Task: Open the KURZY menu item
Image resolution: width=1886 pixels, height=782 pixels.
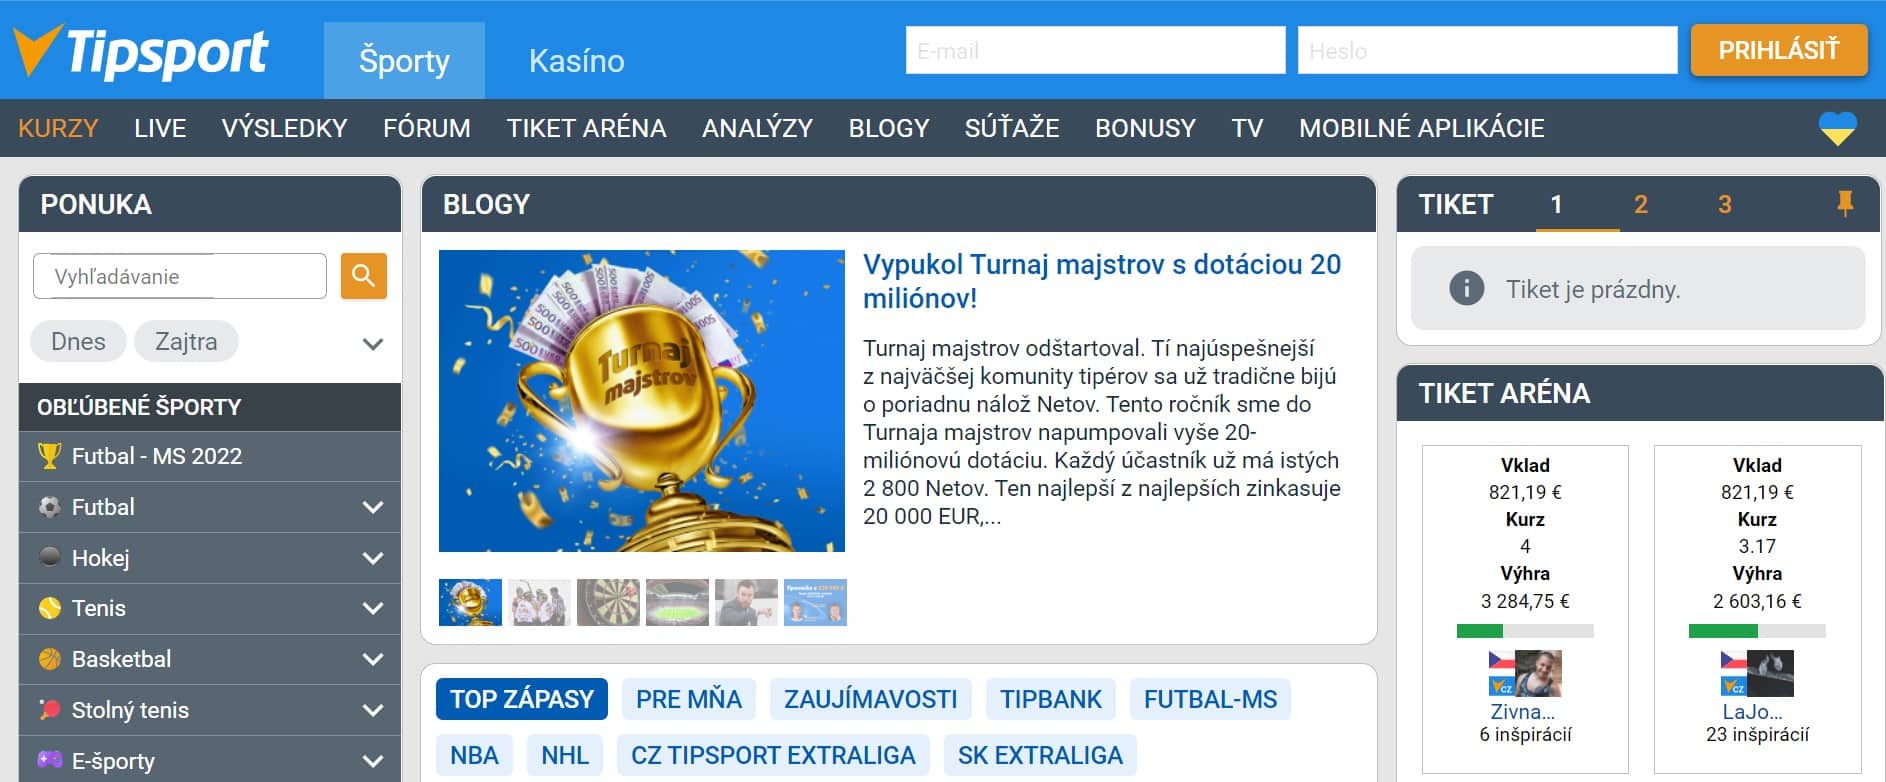Action: 58,128
